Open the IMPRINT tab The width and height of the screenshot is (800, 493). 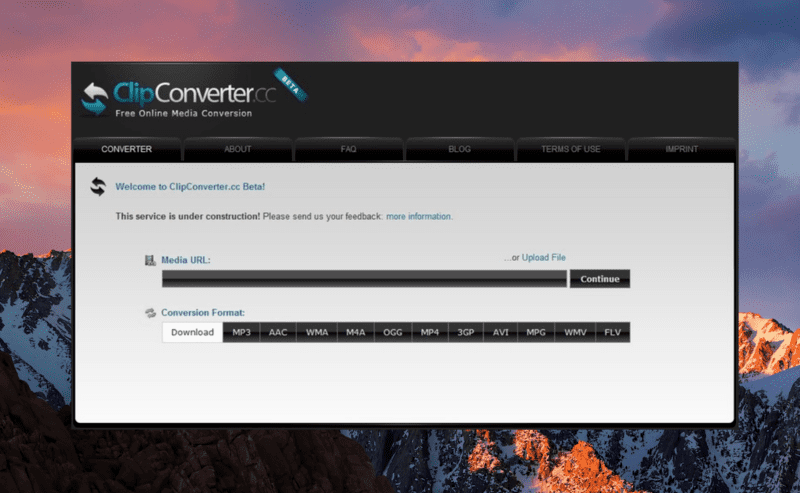[682, 149]
